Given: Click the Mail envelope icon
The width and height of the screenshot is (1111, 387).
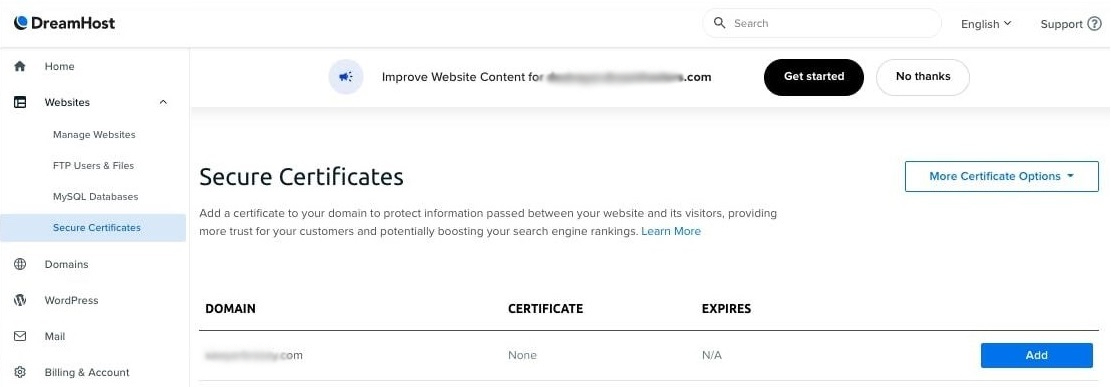Looking at the screenshot, I should tap(20, 336).
